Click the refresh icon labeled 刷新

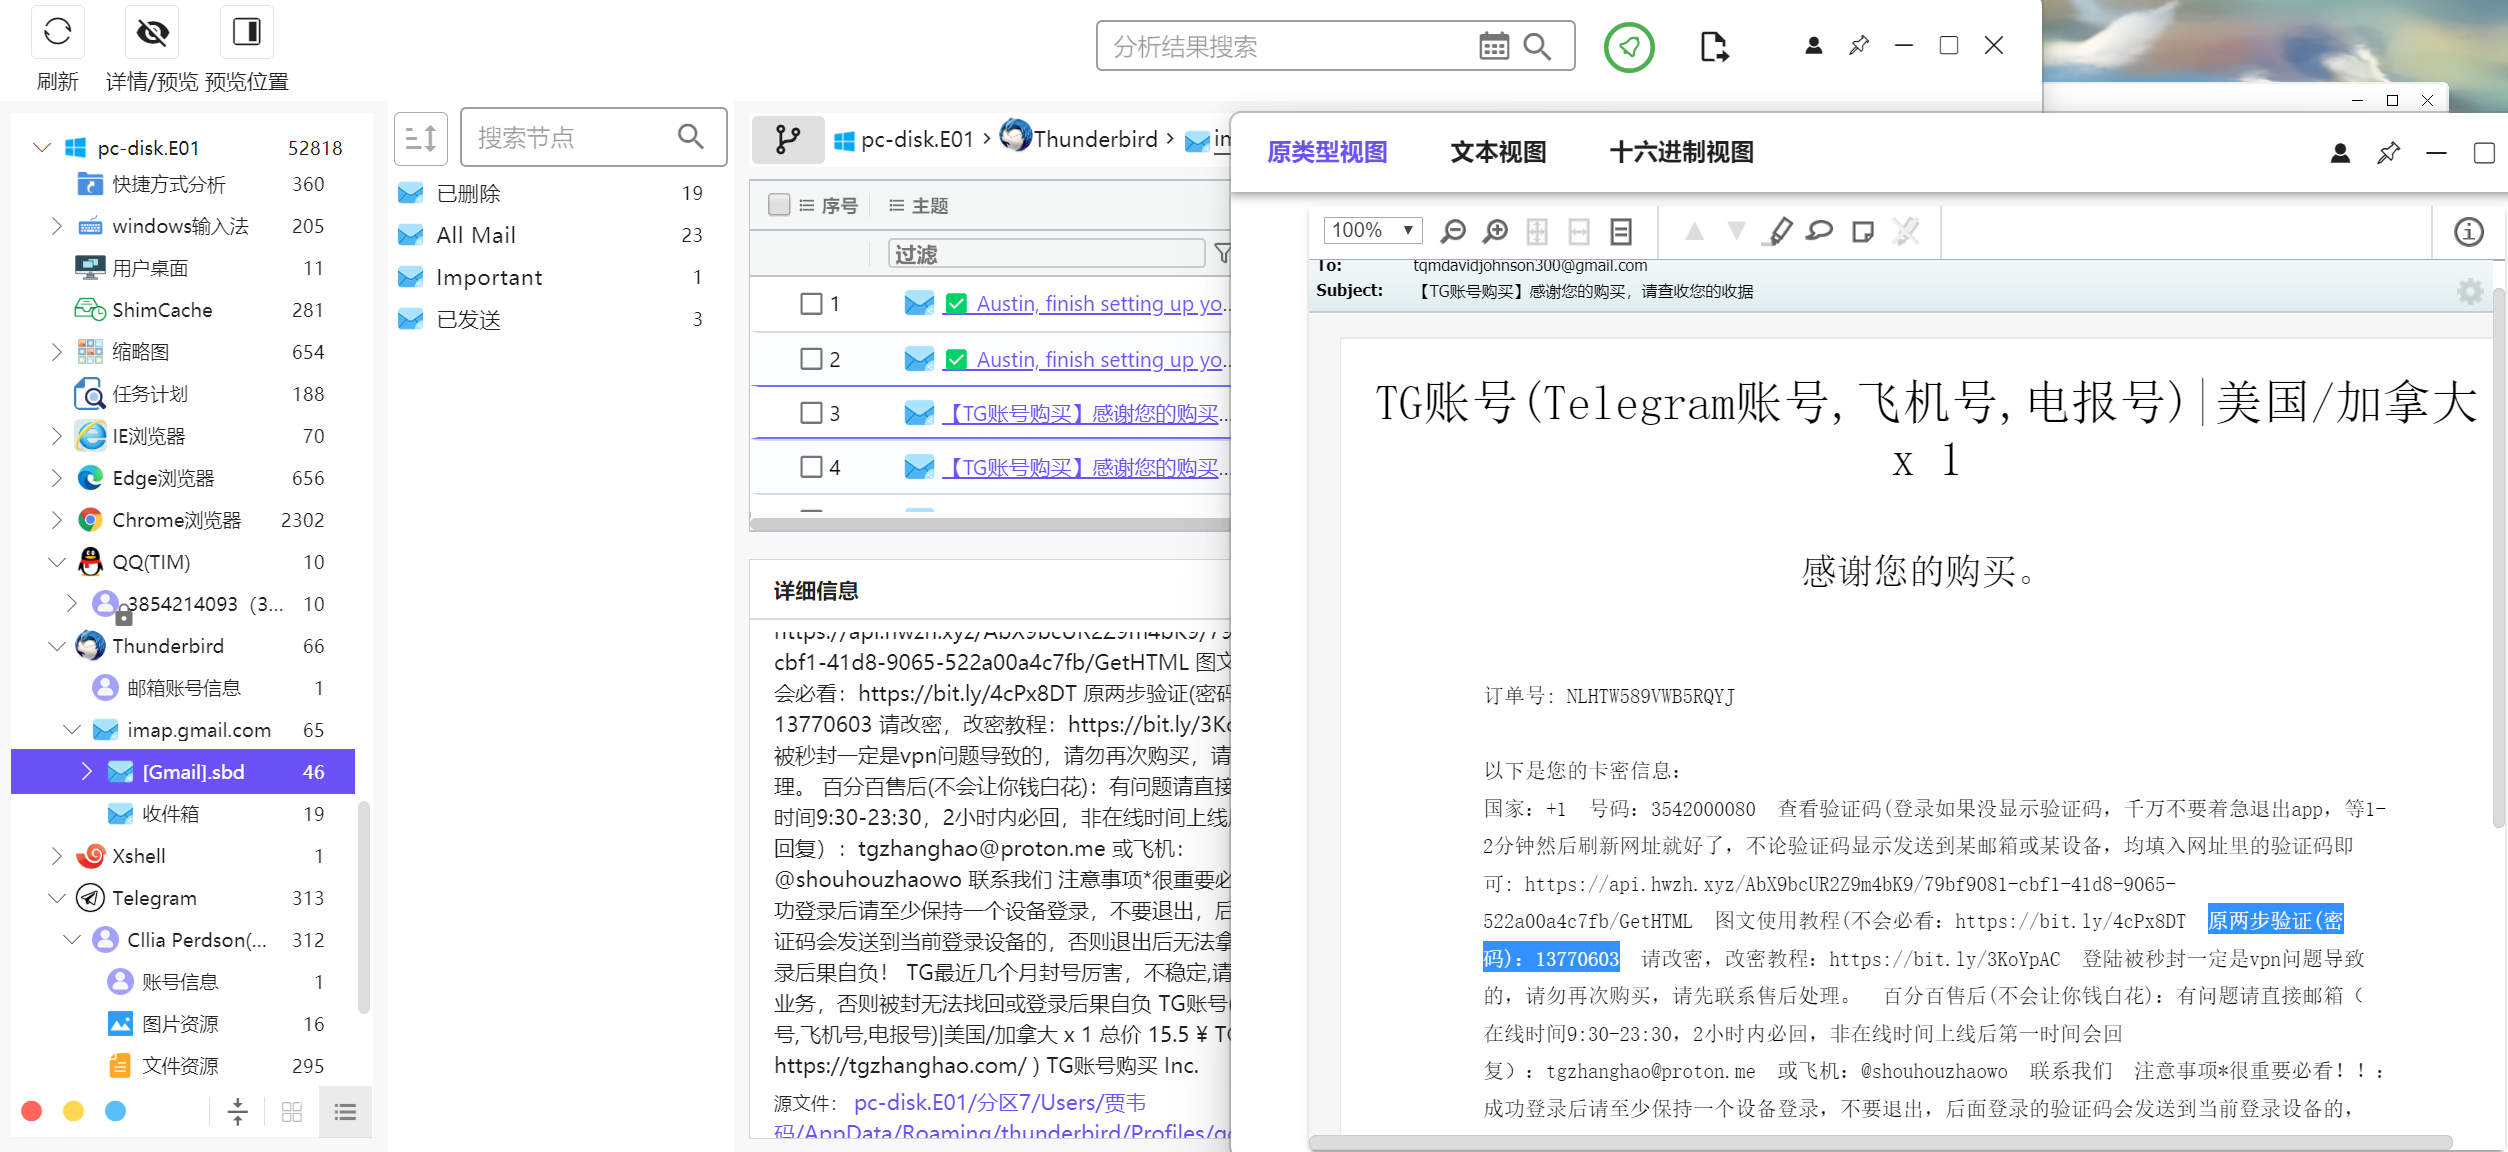[58, 32]
